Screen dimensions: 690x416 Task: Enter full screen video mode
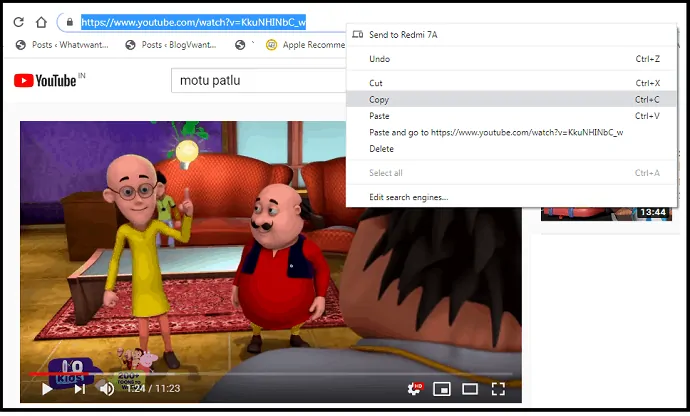[498, 389]
